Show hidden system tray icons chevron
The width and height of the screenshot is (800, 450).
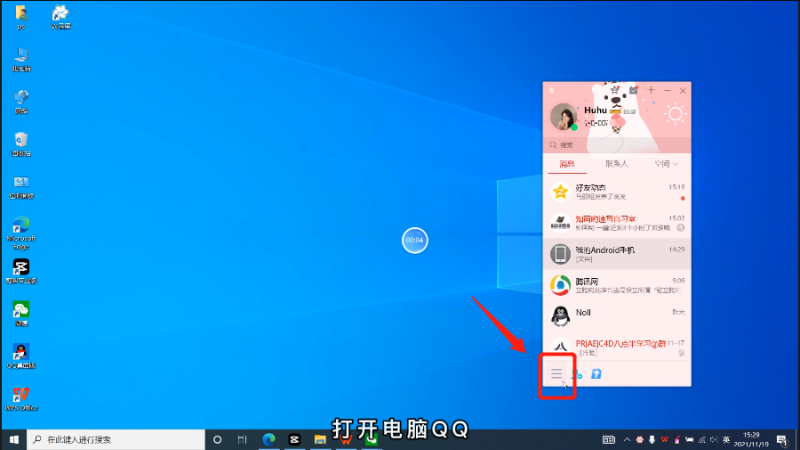click(627, 440)
